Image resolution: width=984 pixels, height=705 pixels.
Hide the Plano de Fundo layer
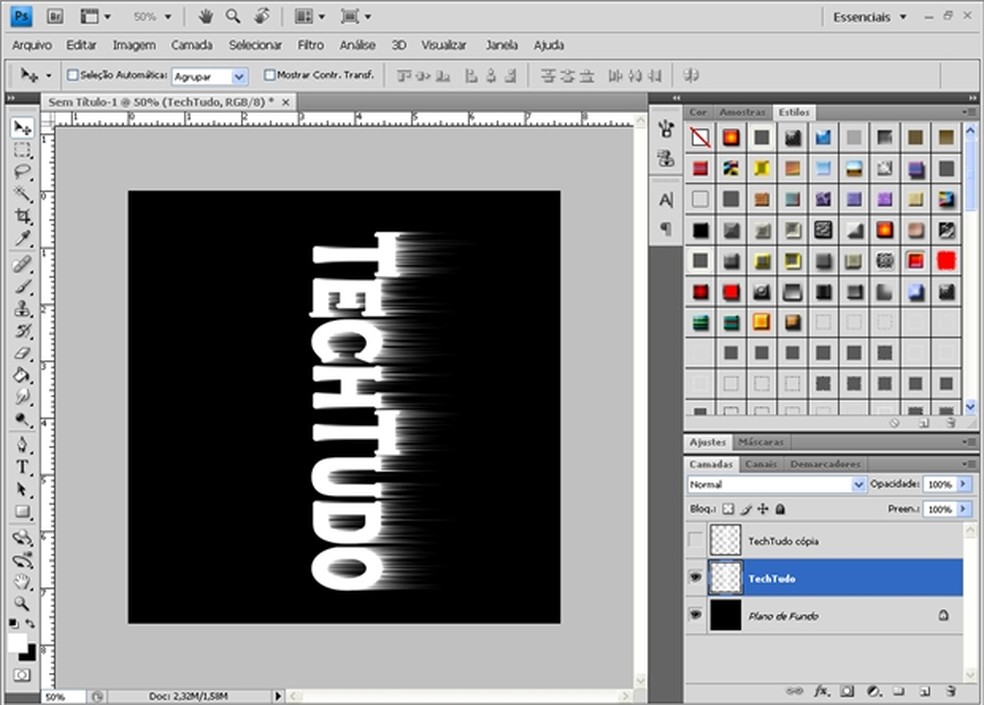pos(696,616)
